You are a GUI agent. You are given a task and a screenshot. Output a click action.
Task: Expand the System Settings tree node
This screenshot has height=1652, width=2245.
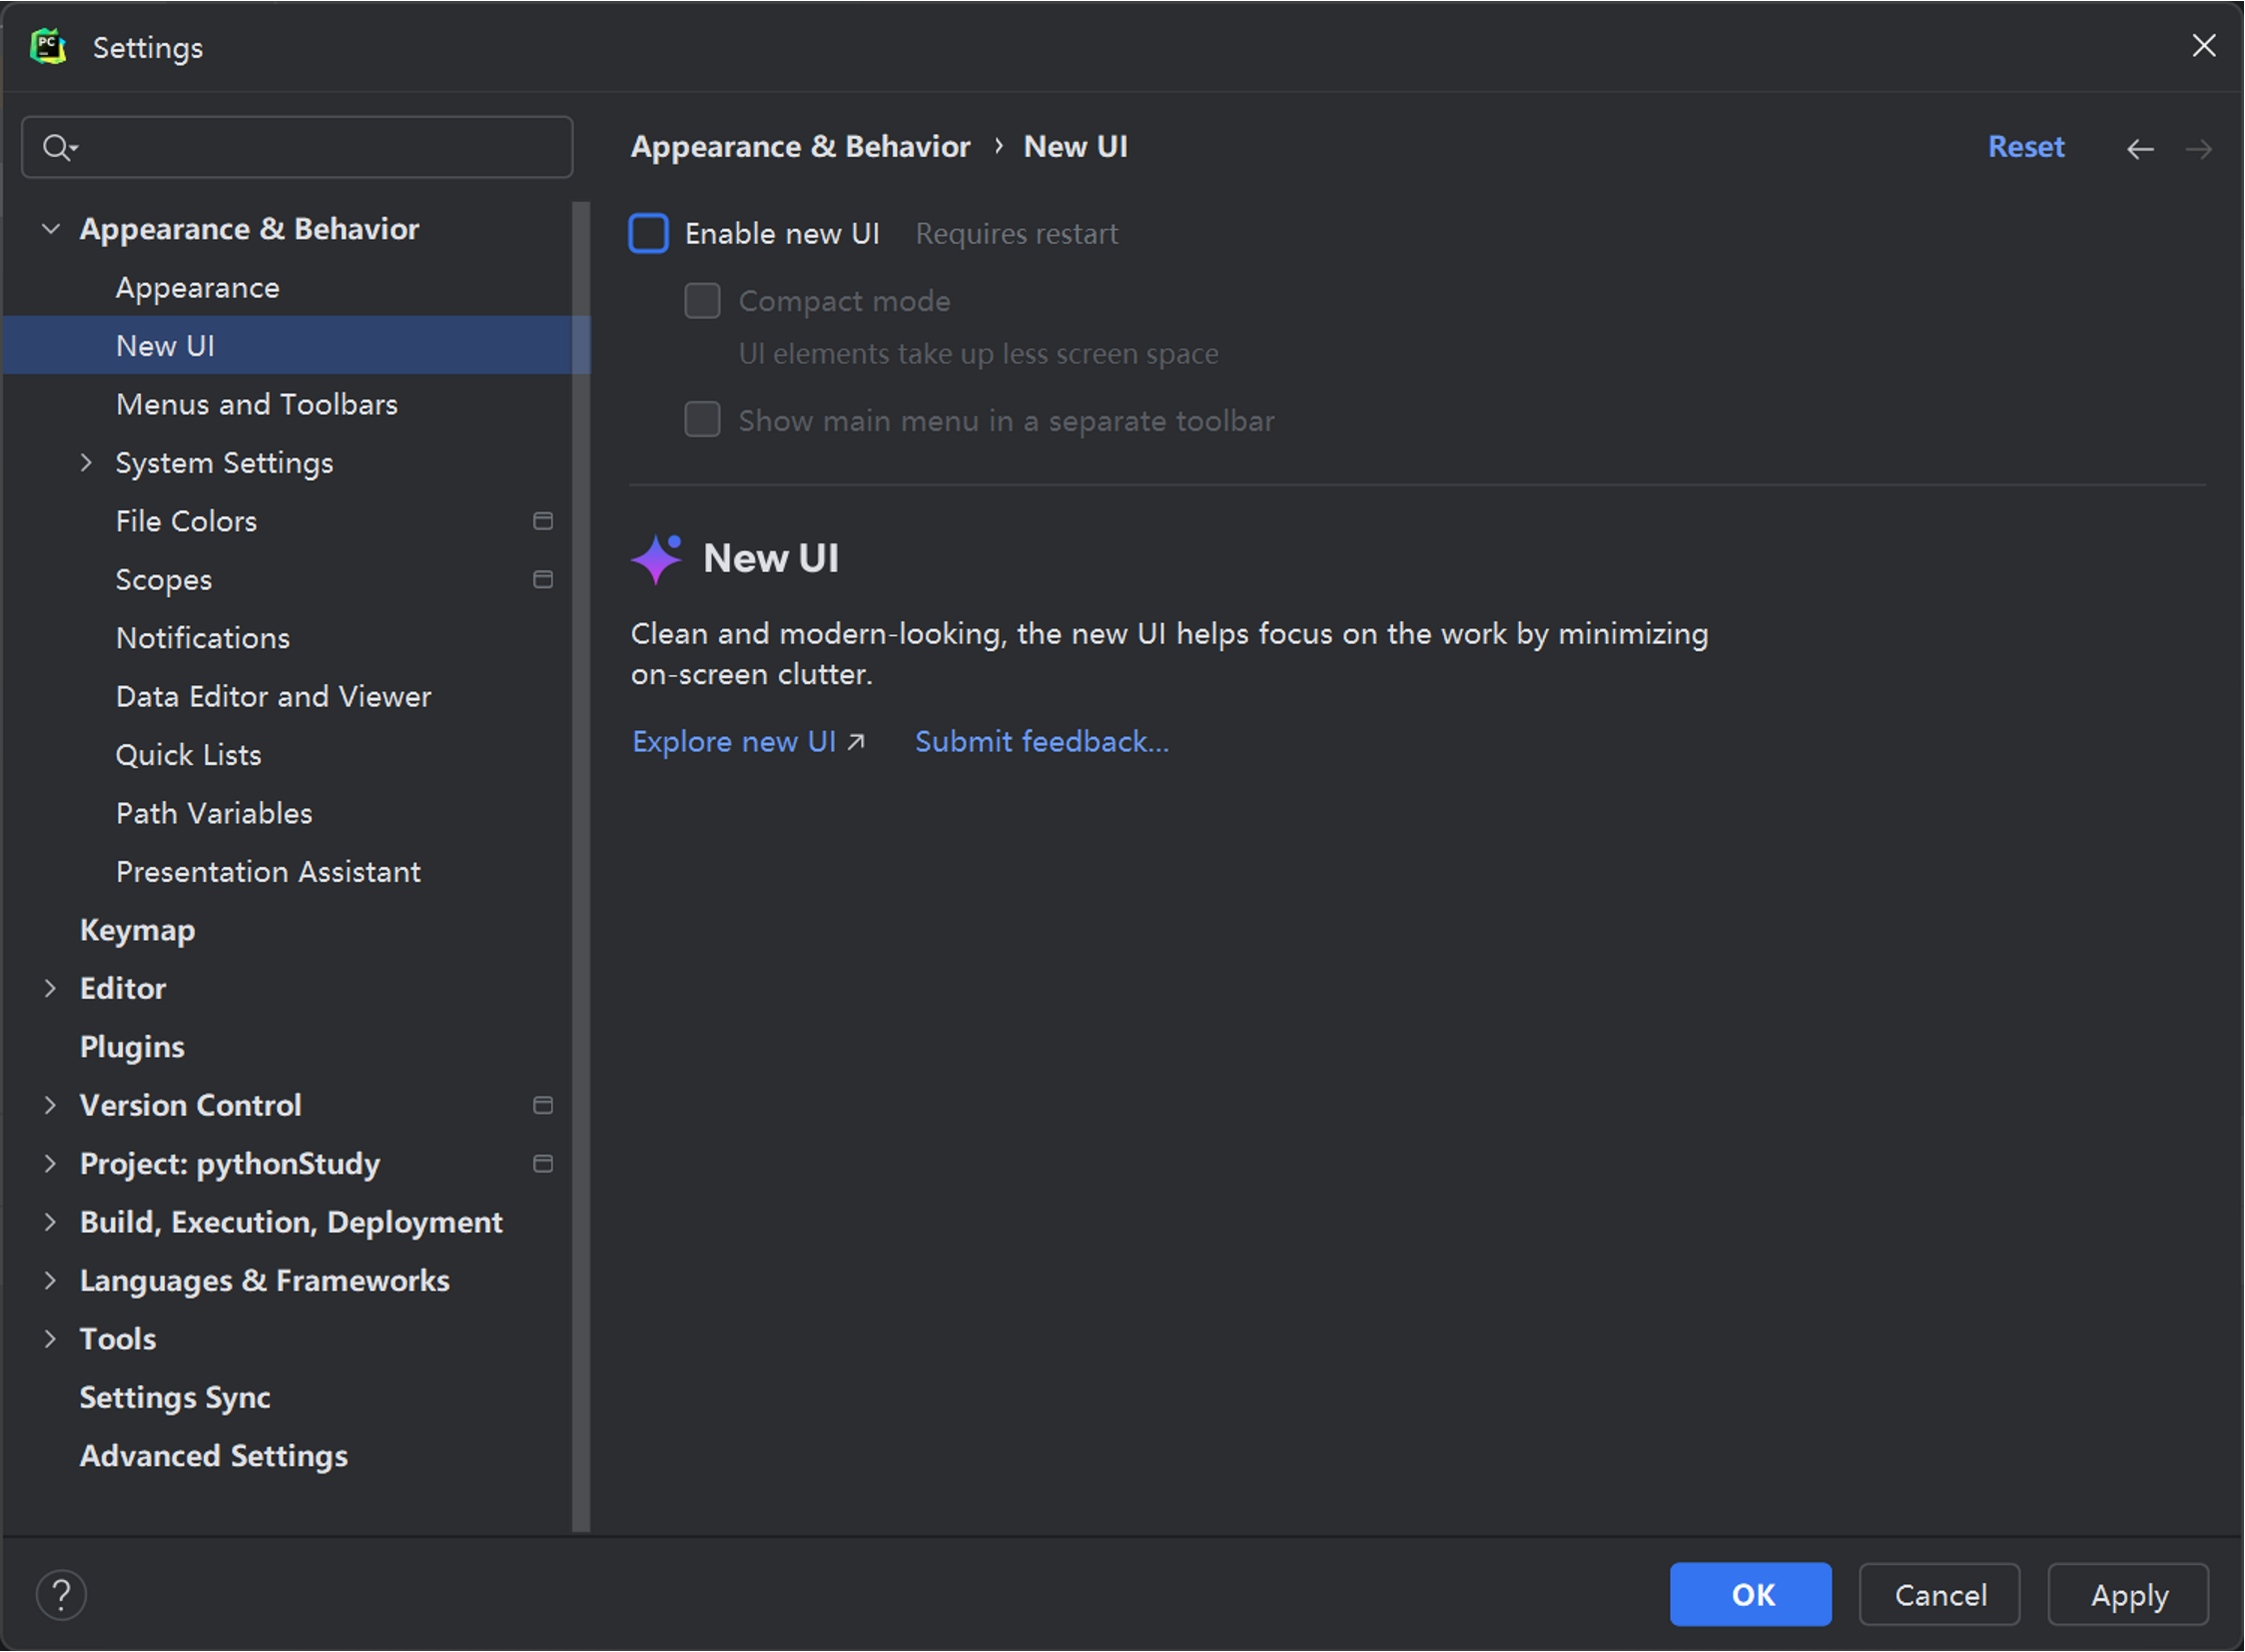point(86,462)
